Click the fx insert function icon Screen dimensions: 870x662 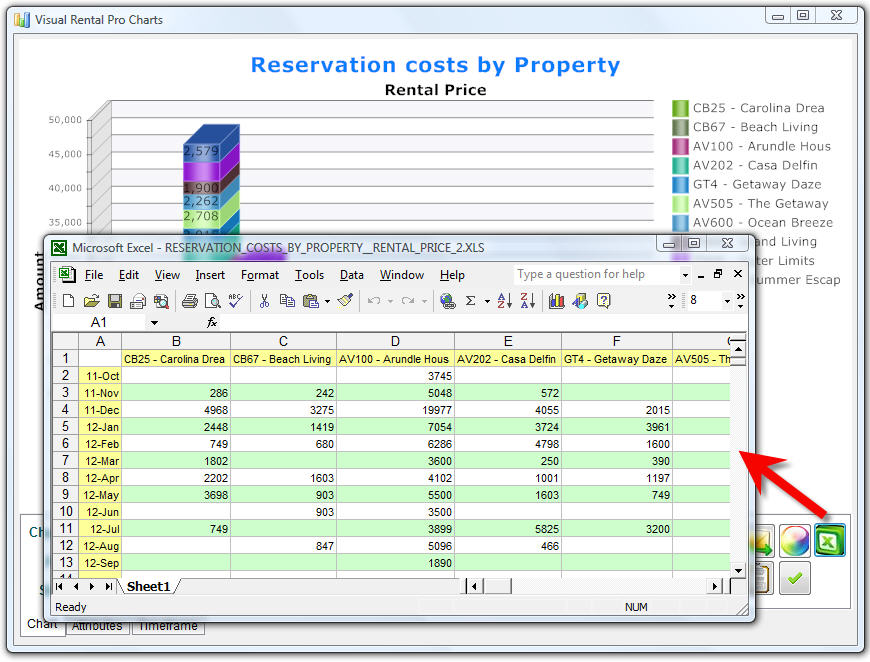point(212,322)
